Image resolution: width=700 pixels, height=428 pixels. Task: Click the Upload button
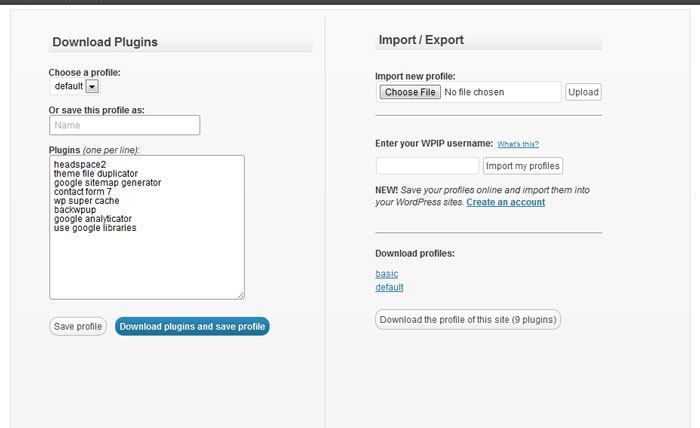tap(583, 92)
